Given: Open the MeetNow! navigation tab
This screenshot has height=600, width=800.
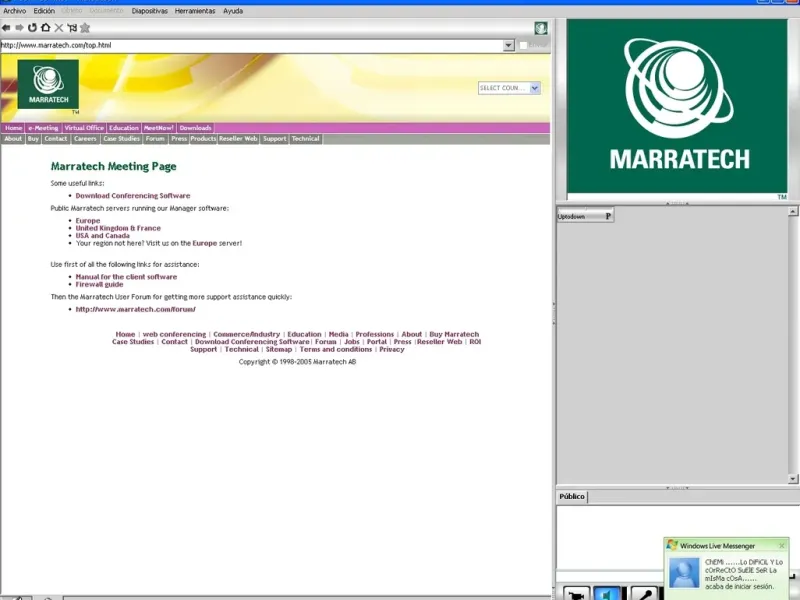Looking at the screenshot, I should tap(158, 128).
